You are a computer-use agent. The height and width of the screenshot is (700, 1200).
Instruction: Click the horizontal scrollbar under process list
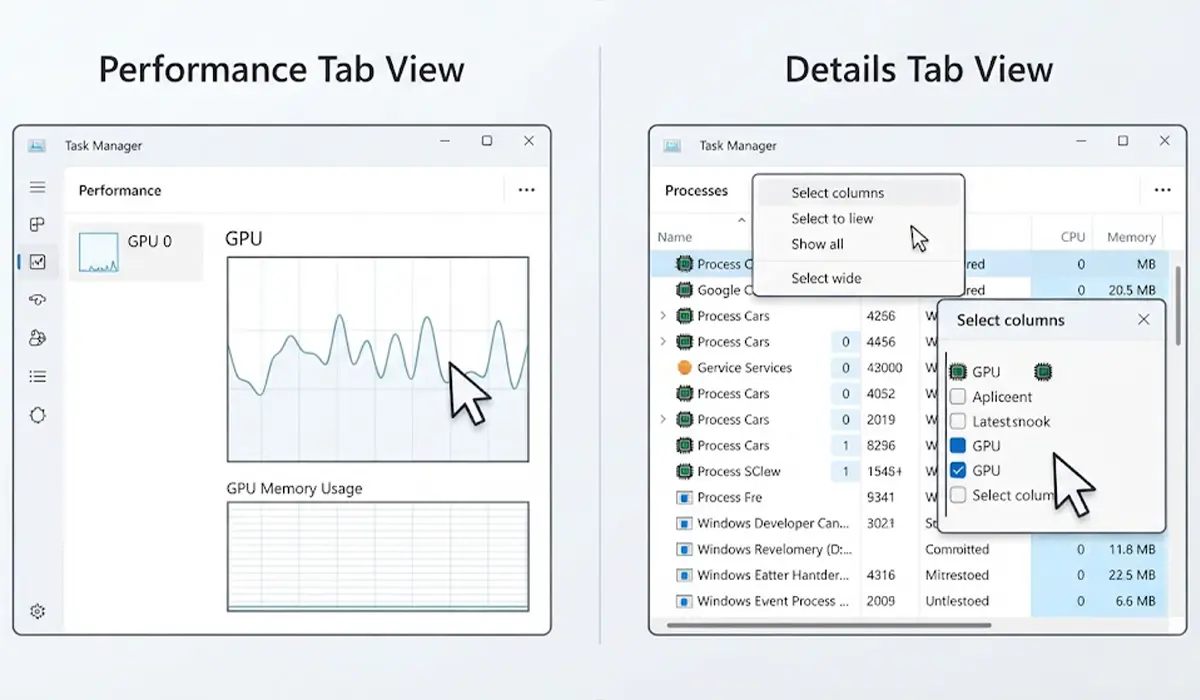pyautogui.click(x=828, y=625)
